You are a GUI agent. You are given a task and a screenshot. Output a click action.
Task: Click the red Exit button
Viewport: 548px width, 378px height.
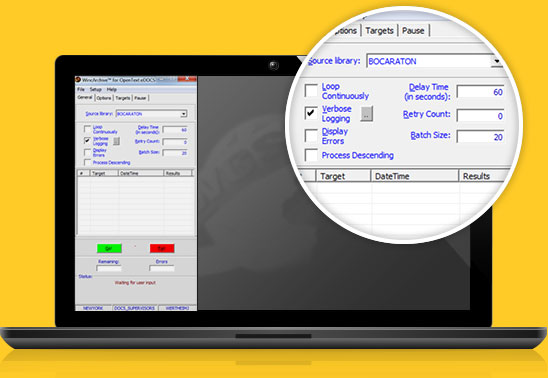[x=162, y=248]
